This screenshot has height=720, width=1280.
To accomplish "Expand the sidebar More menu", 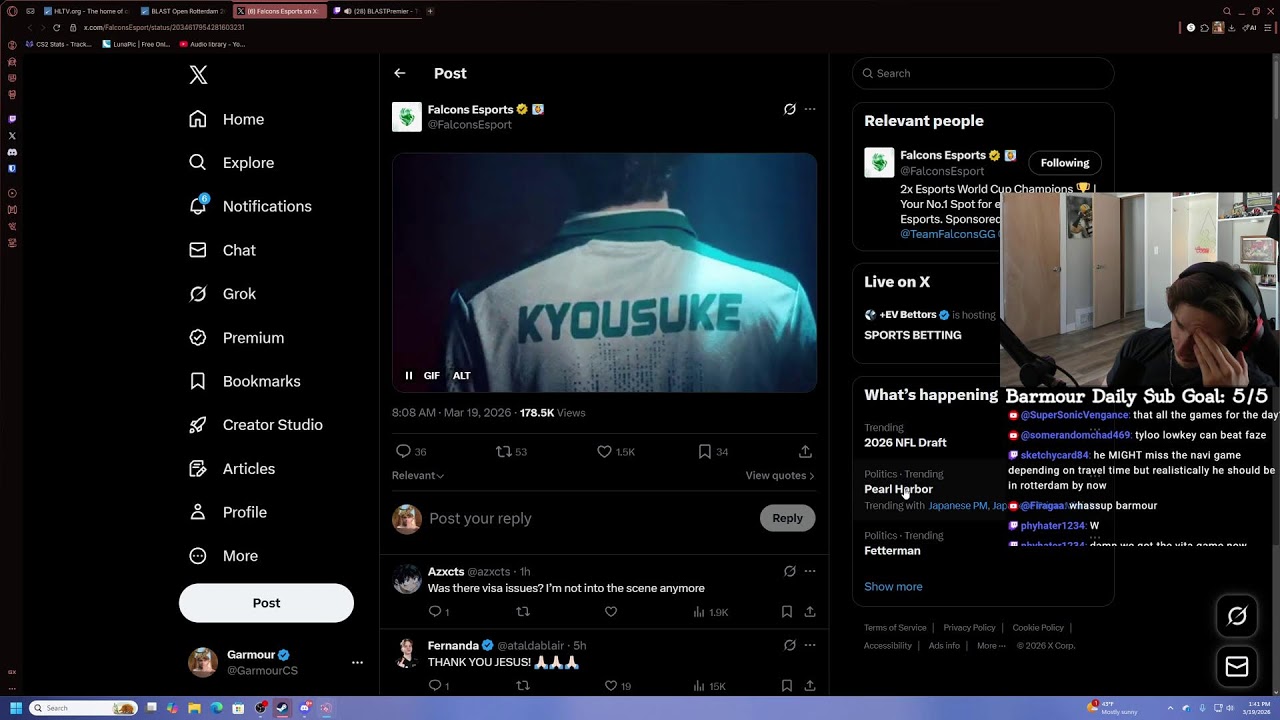I will point(224,556).
